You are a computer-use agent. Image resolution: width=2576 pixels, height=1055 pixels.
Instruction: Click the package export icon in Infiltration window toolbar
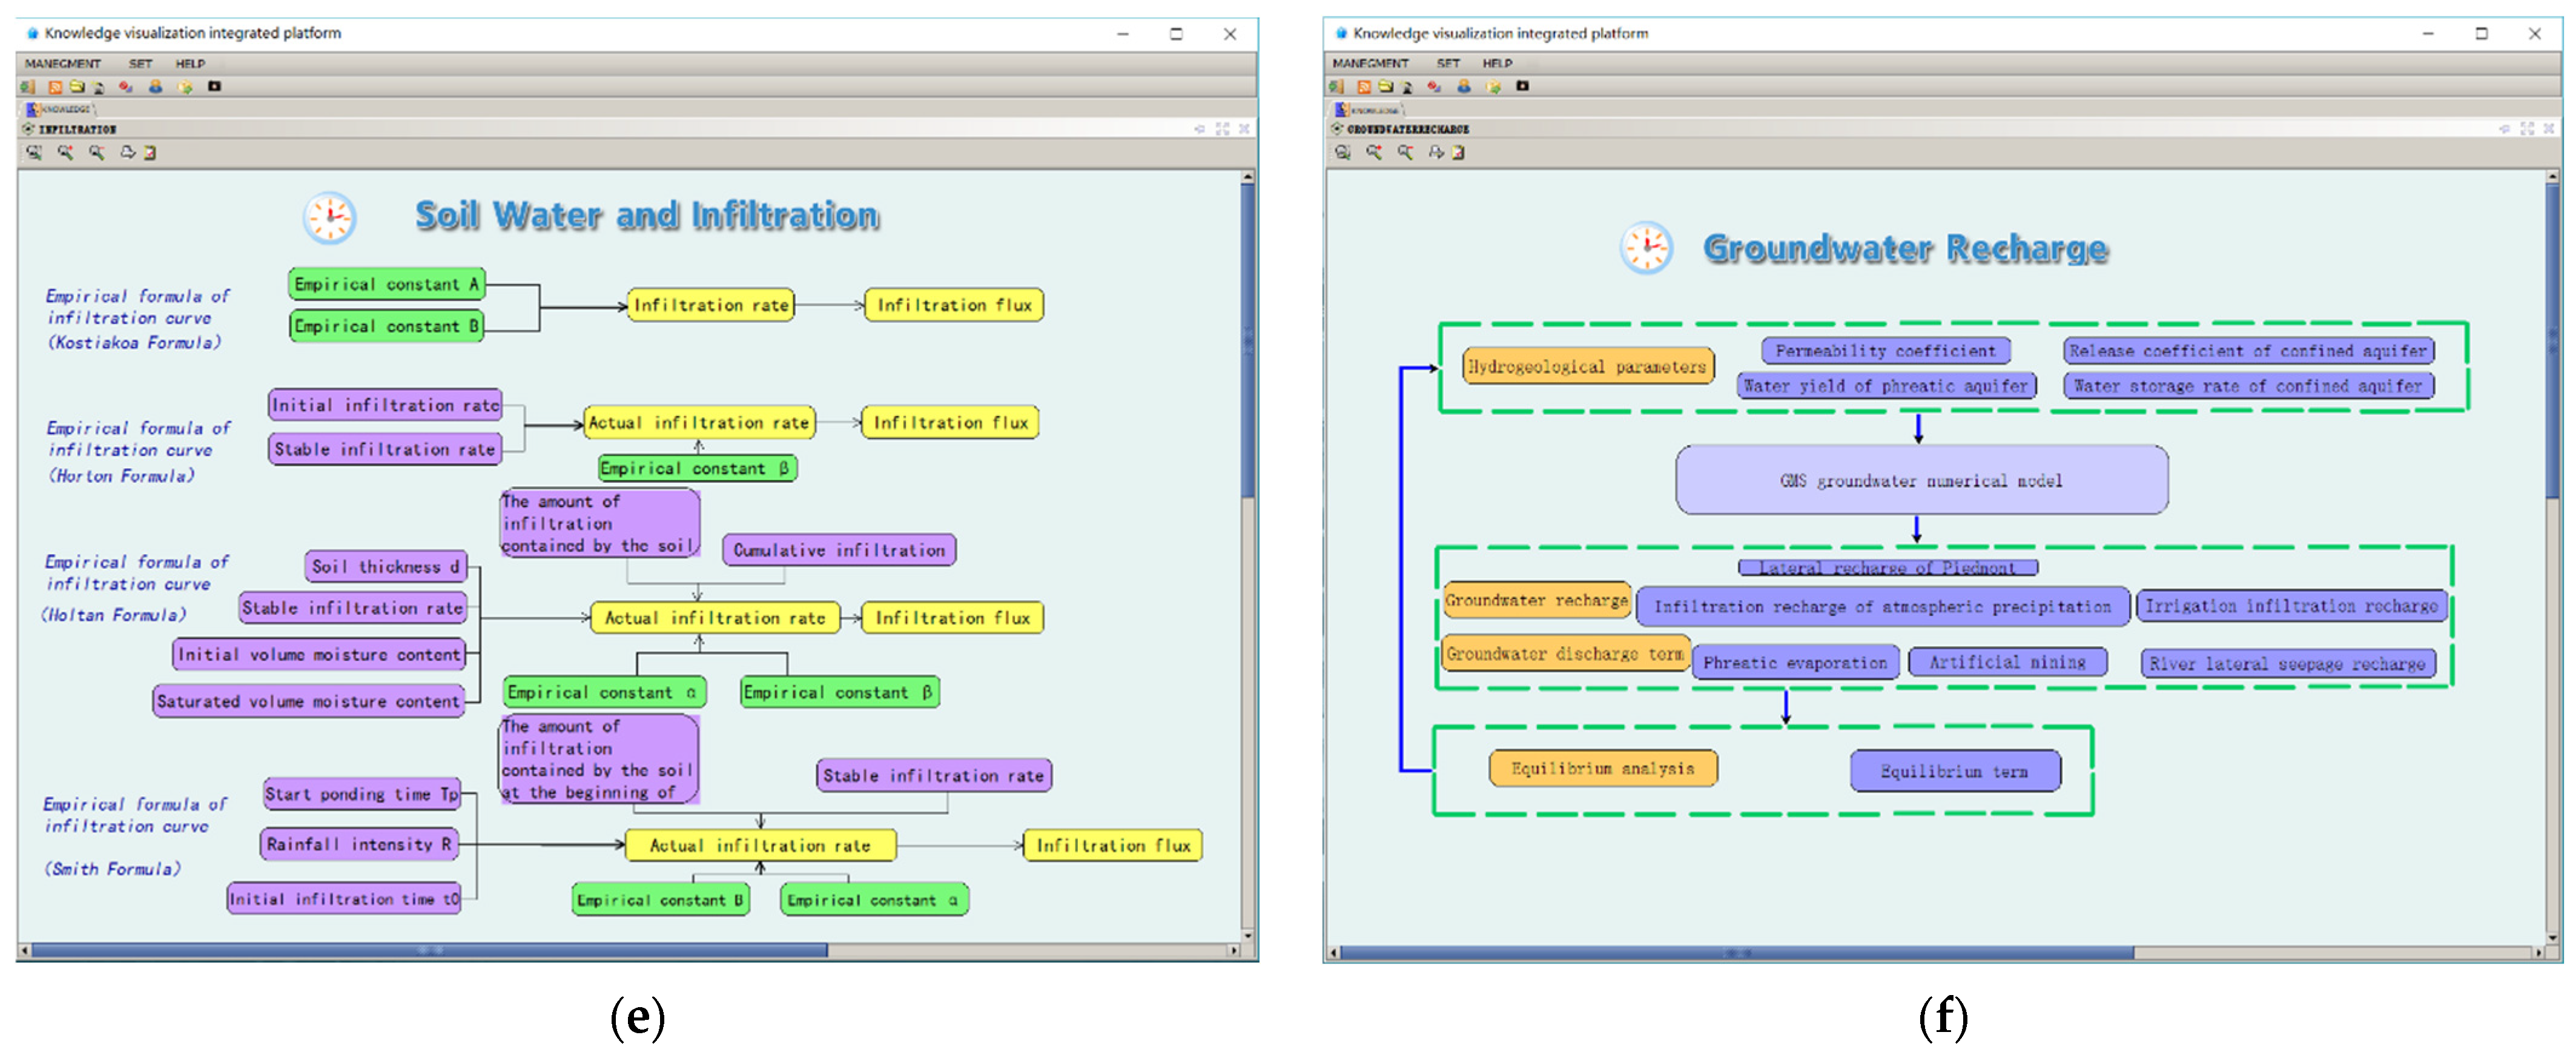(x=185, y=87)
